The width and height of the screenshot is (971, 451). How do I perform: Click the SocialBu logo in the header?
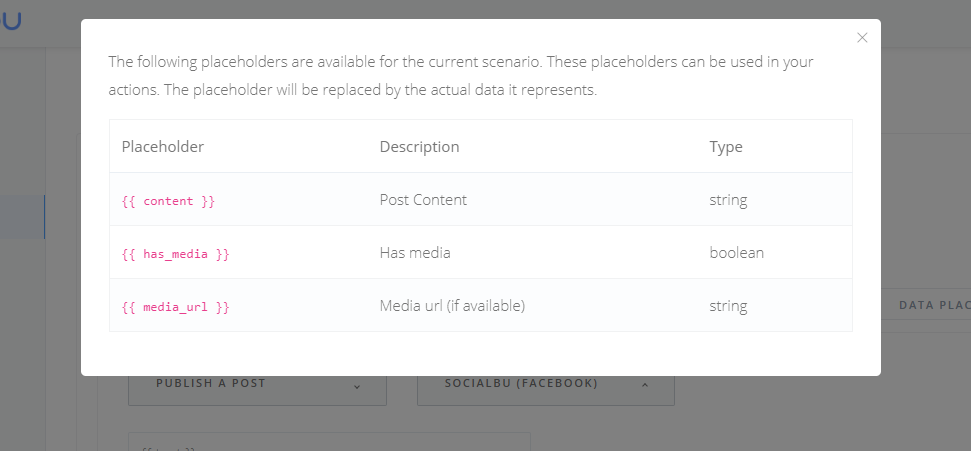click(x=10, y=20)
